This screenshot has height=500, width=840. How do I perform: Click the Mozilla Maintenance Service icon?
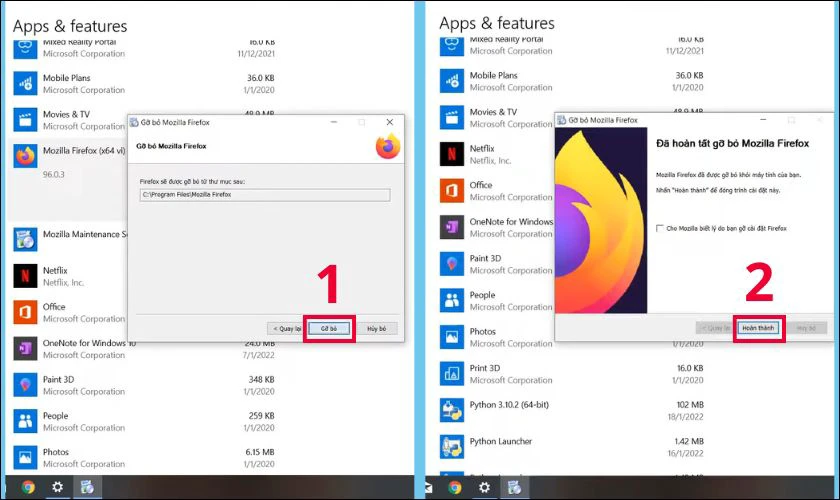pyautogui.click(x=25, y=240)
